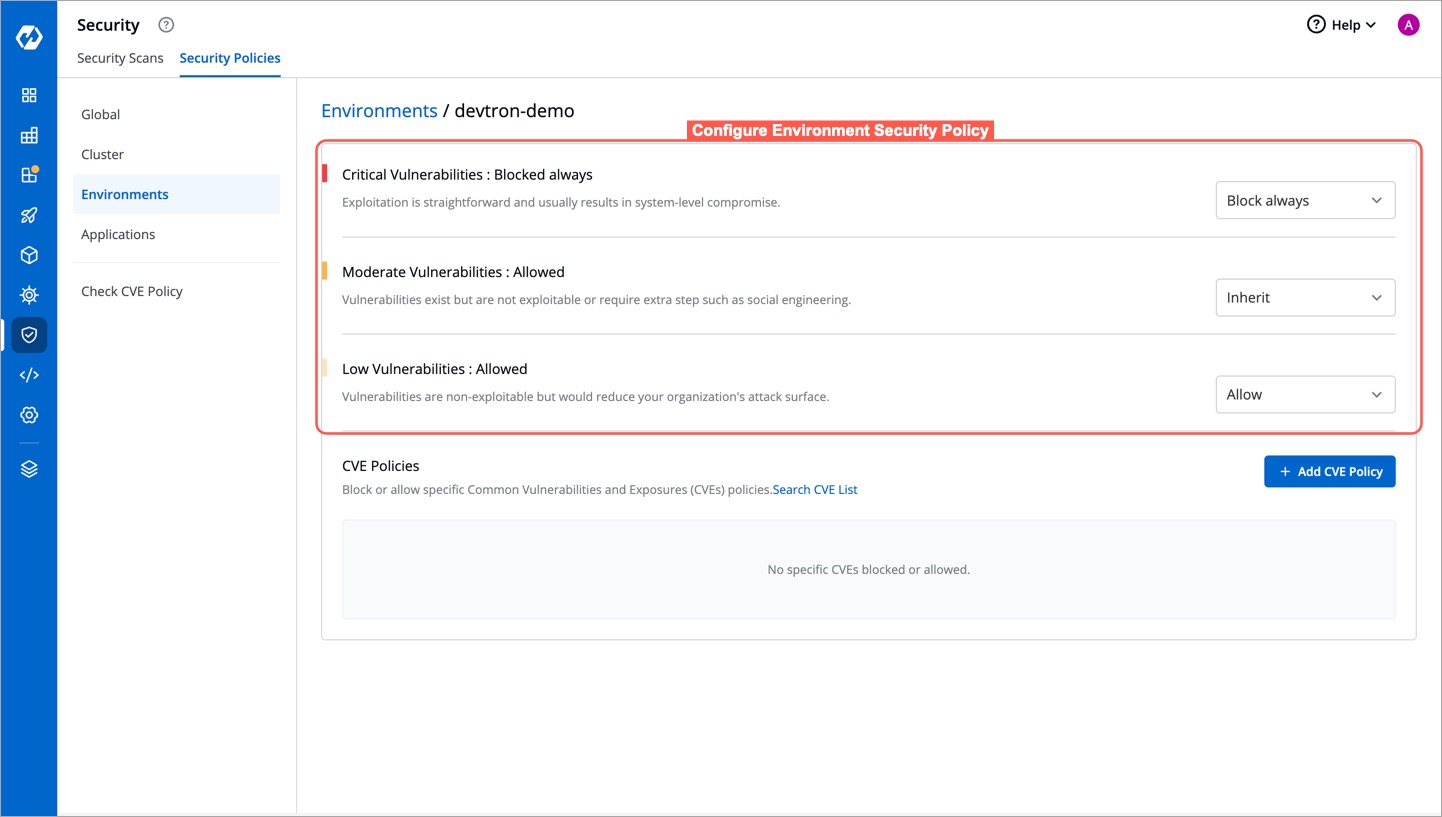Click the Add CVE Policy button
Viewport: 1442px width, 817px height.
[x=1329, y=471]
